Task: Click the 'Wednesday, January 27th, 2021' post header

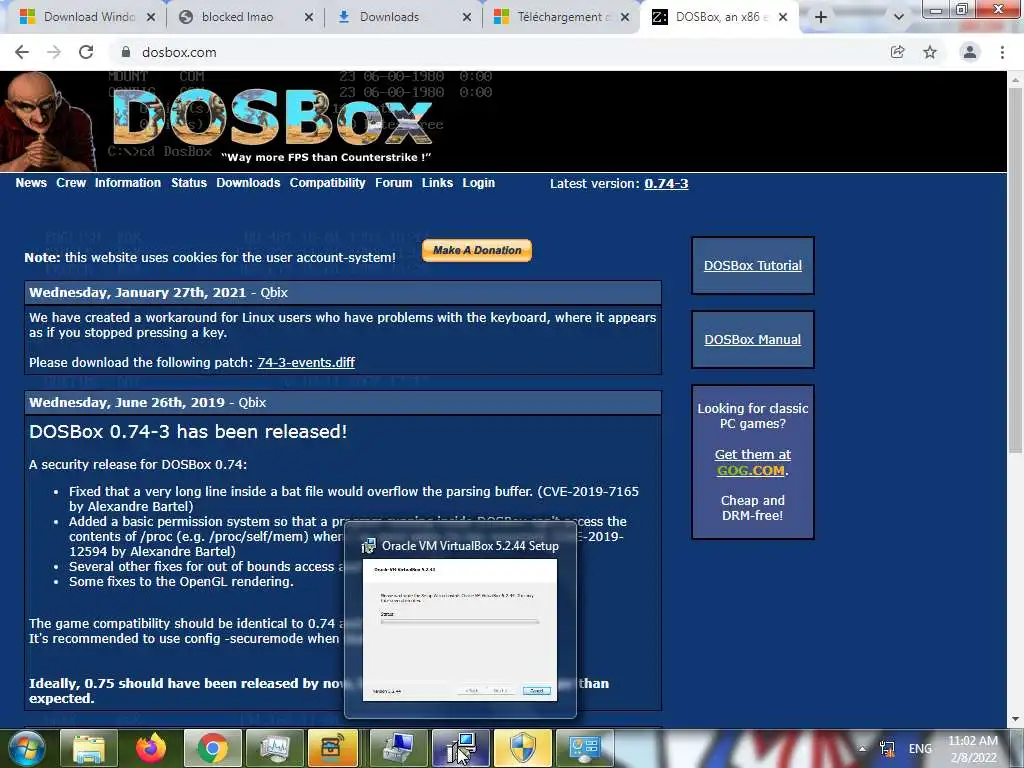Action: pyautogui.click(x=343, y=293)
